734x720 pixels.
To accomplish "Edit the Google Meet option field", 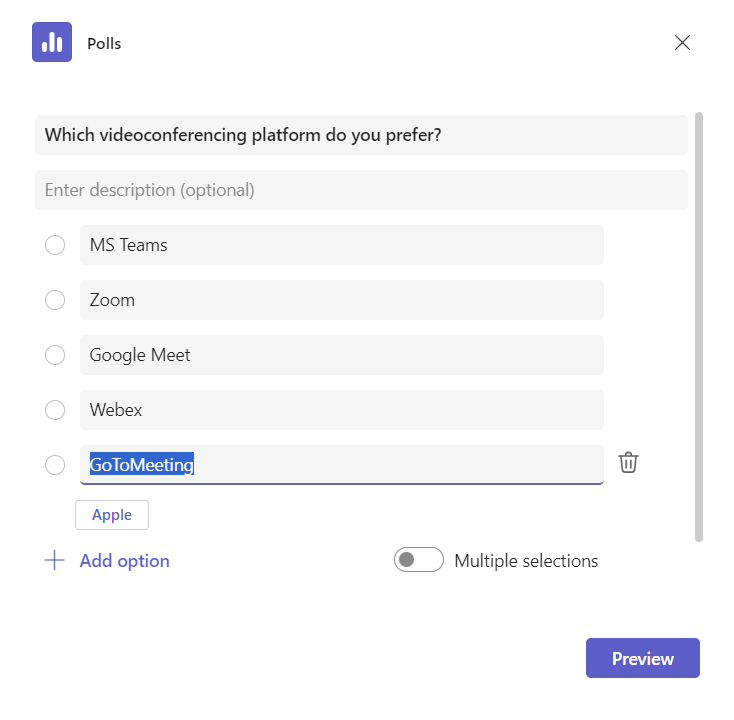I will pos(341,355).
